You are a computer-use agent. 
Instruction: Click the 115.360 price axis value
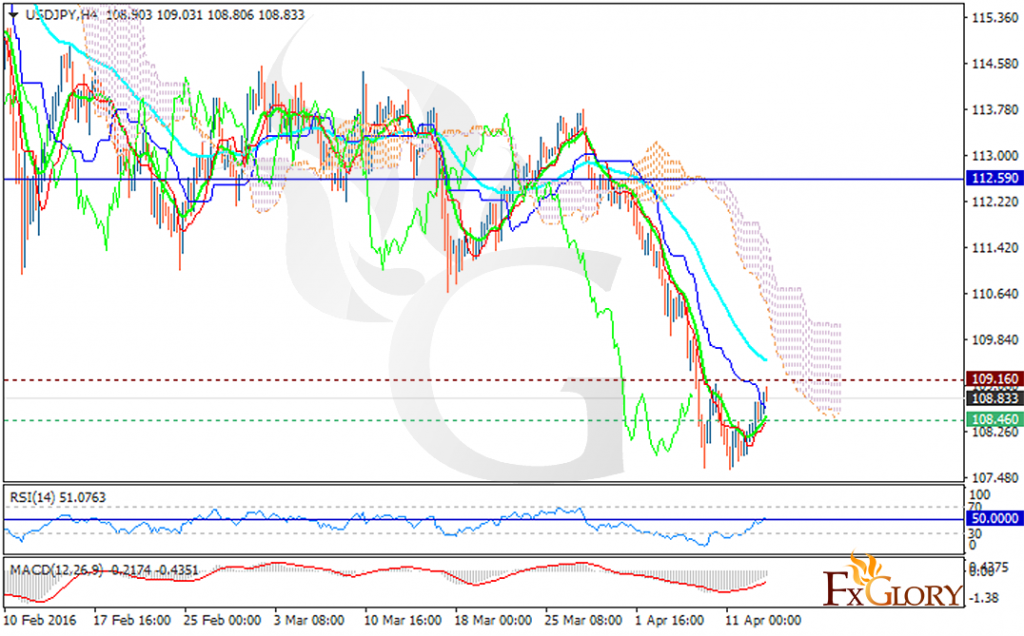click(x=995, y=18)
